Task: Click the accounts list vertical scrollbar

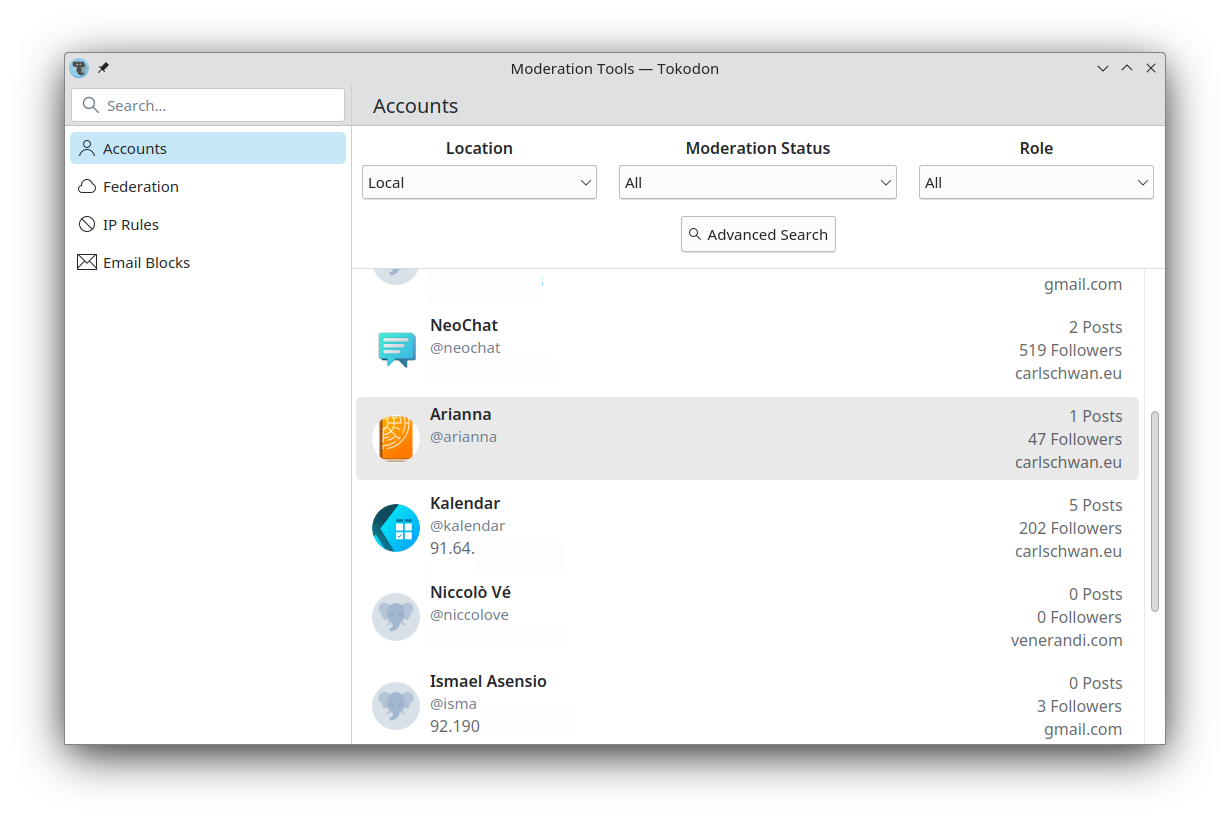Action: pos(1154,510)
